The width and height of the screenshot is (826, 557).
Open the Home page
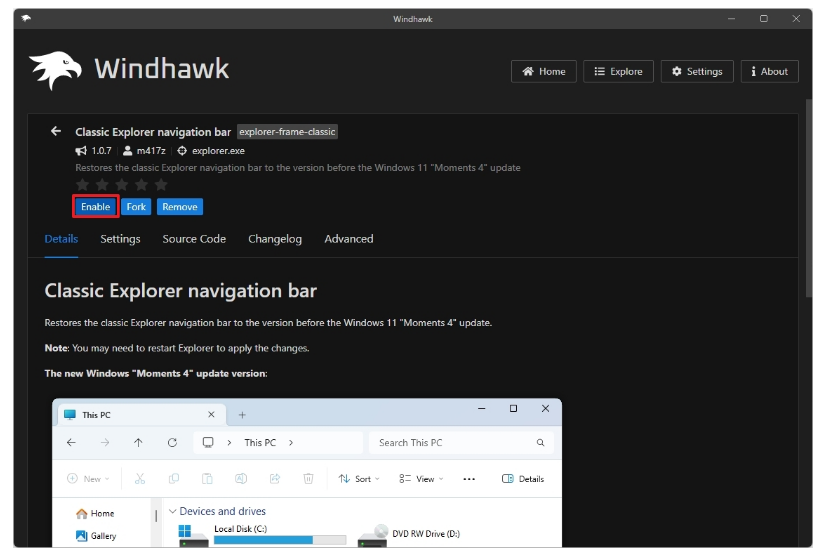pyautogui.click(x=543, y=72)
